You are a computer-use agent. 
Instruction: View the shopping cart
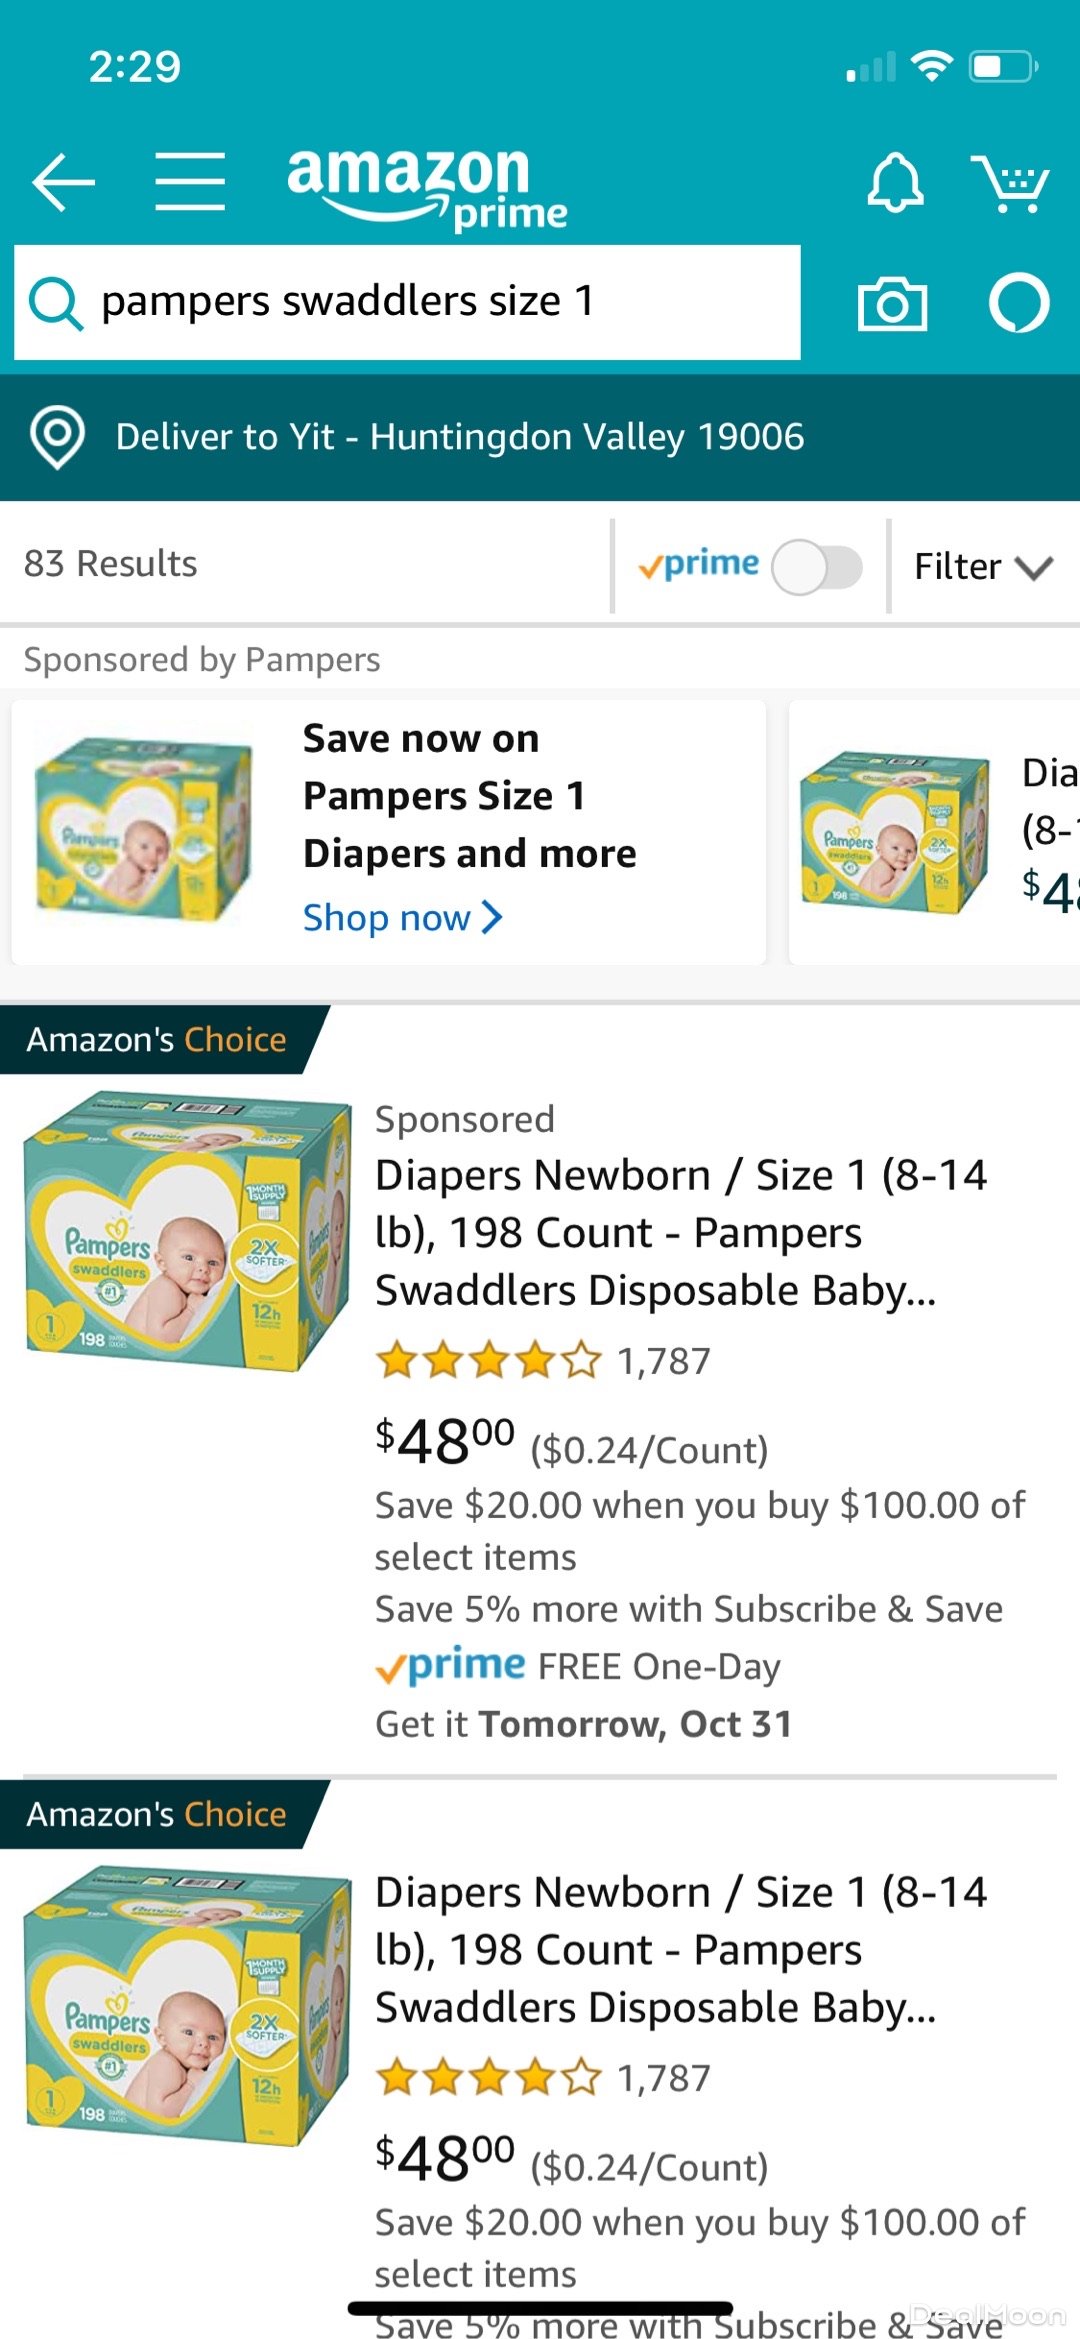click(x=1010, y=183)
